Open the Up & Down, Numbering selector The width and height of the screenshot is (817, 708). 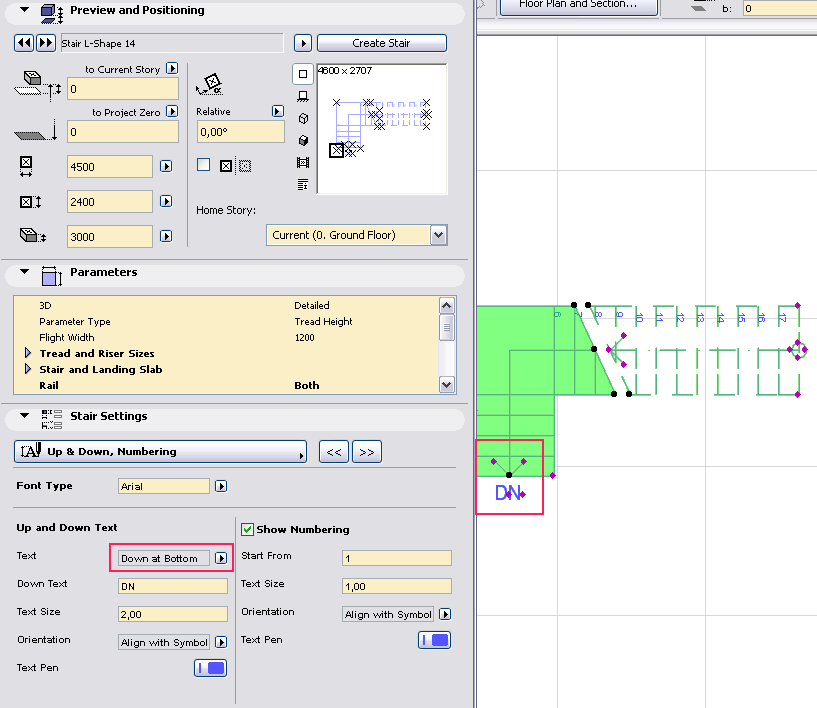160,451
